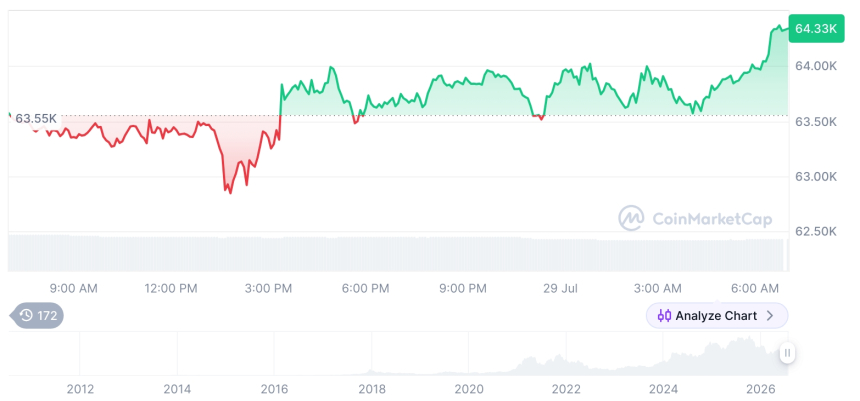Image resolution: width=860 pixels, height=401 pixels.
Task: Click the 3:00 PM time axis label
Action: click(268, 288)
